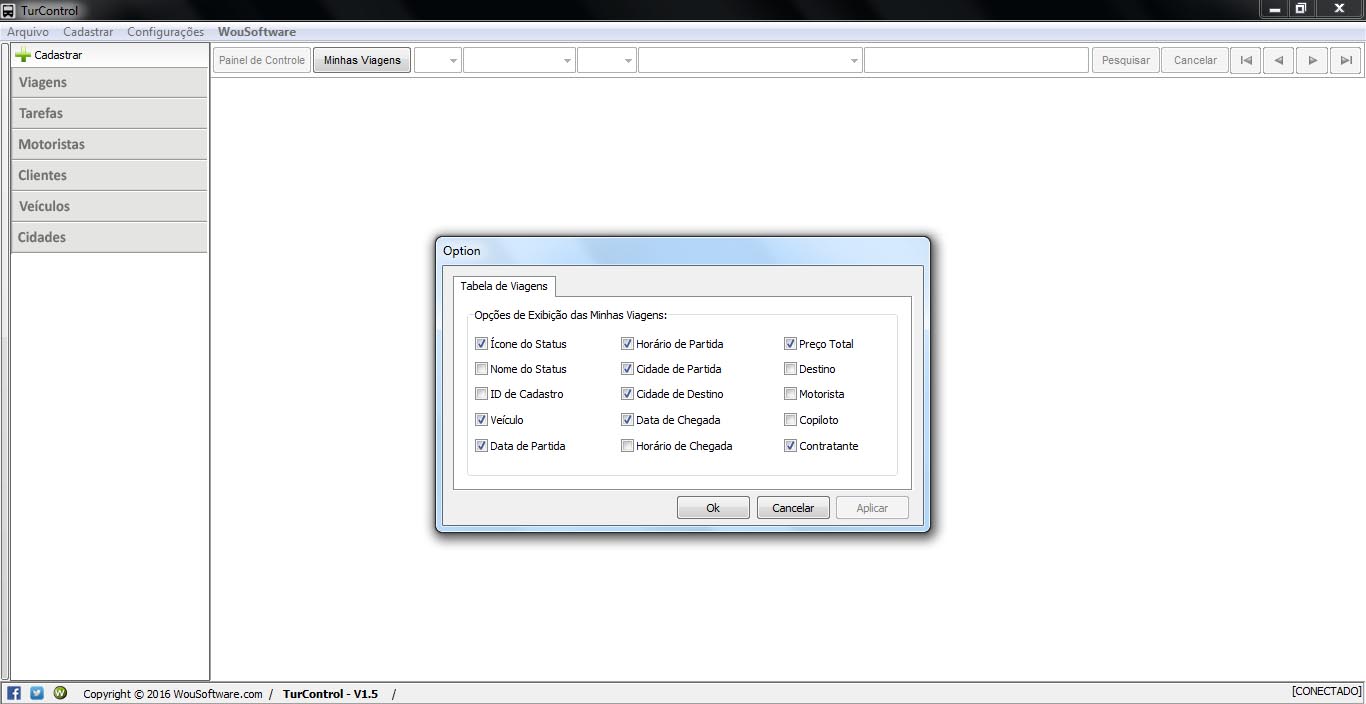Open the Clientes sidebar section

[x=109, y=175]
